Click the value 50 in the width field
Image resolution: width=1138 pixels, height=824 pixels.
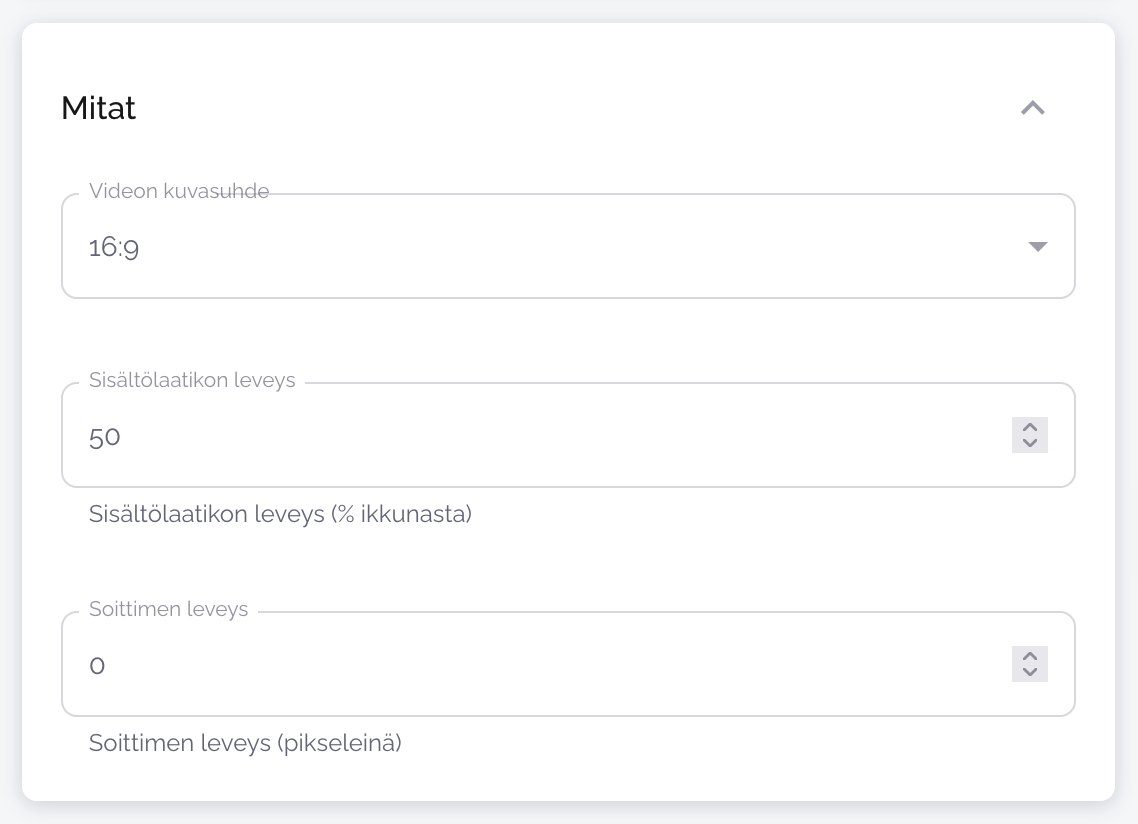click(x=104, y=437)
